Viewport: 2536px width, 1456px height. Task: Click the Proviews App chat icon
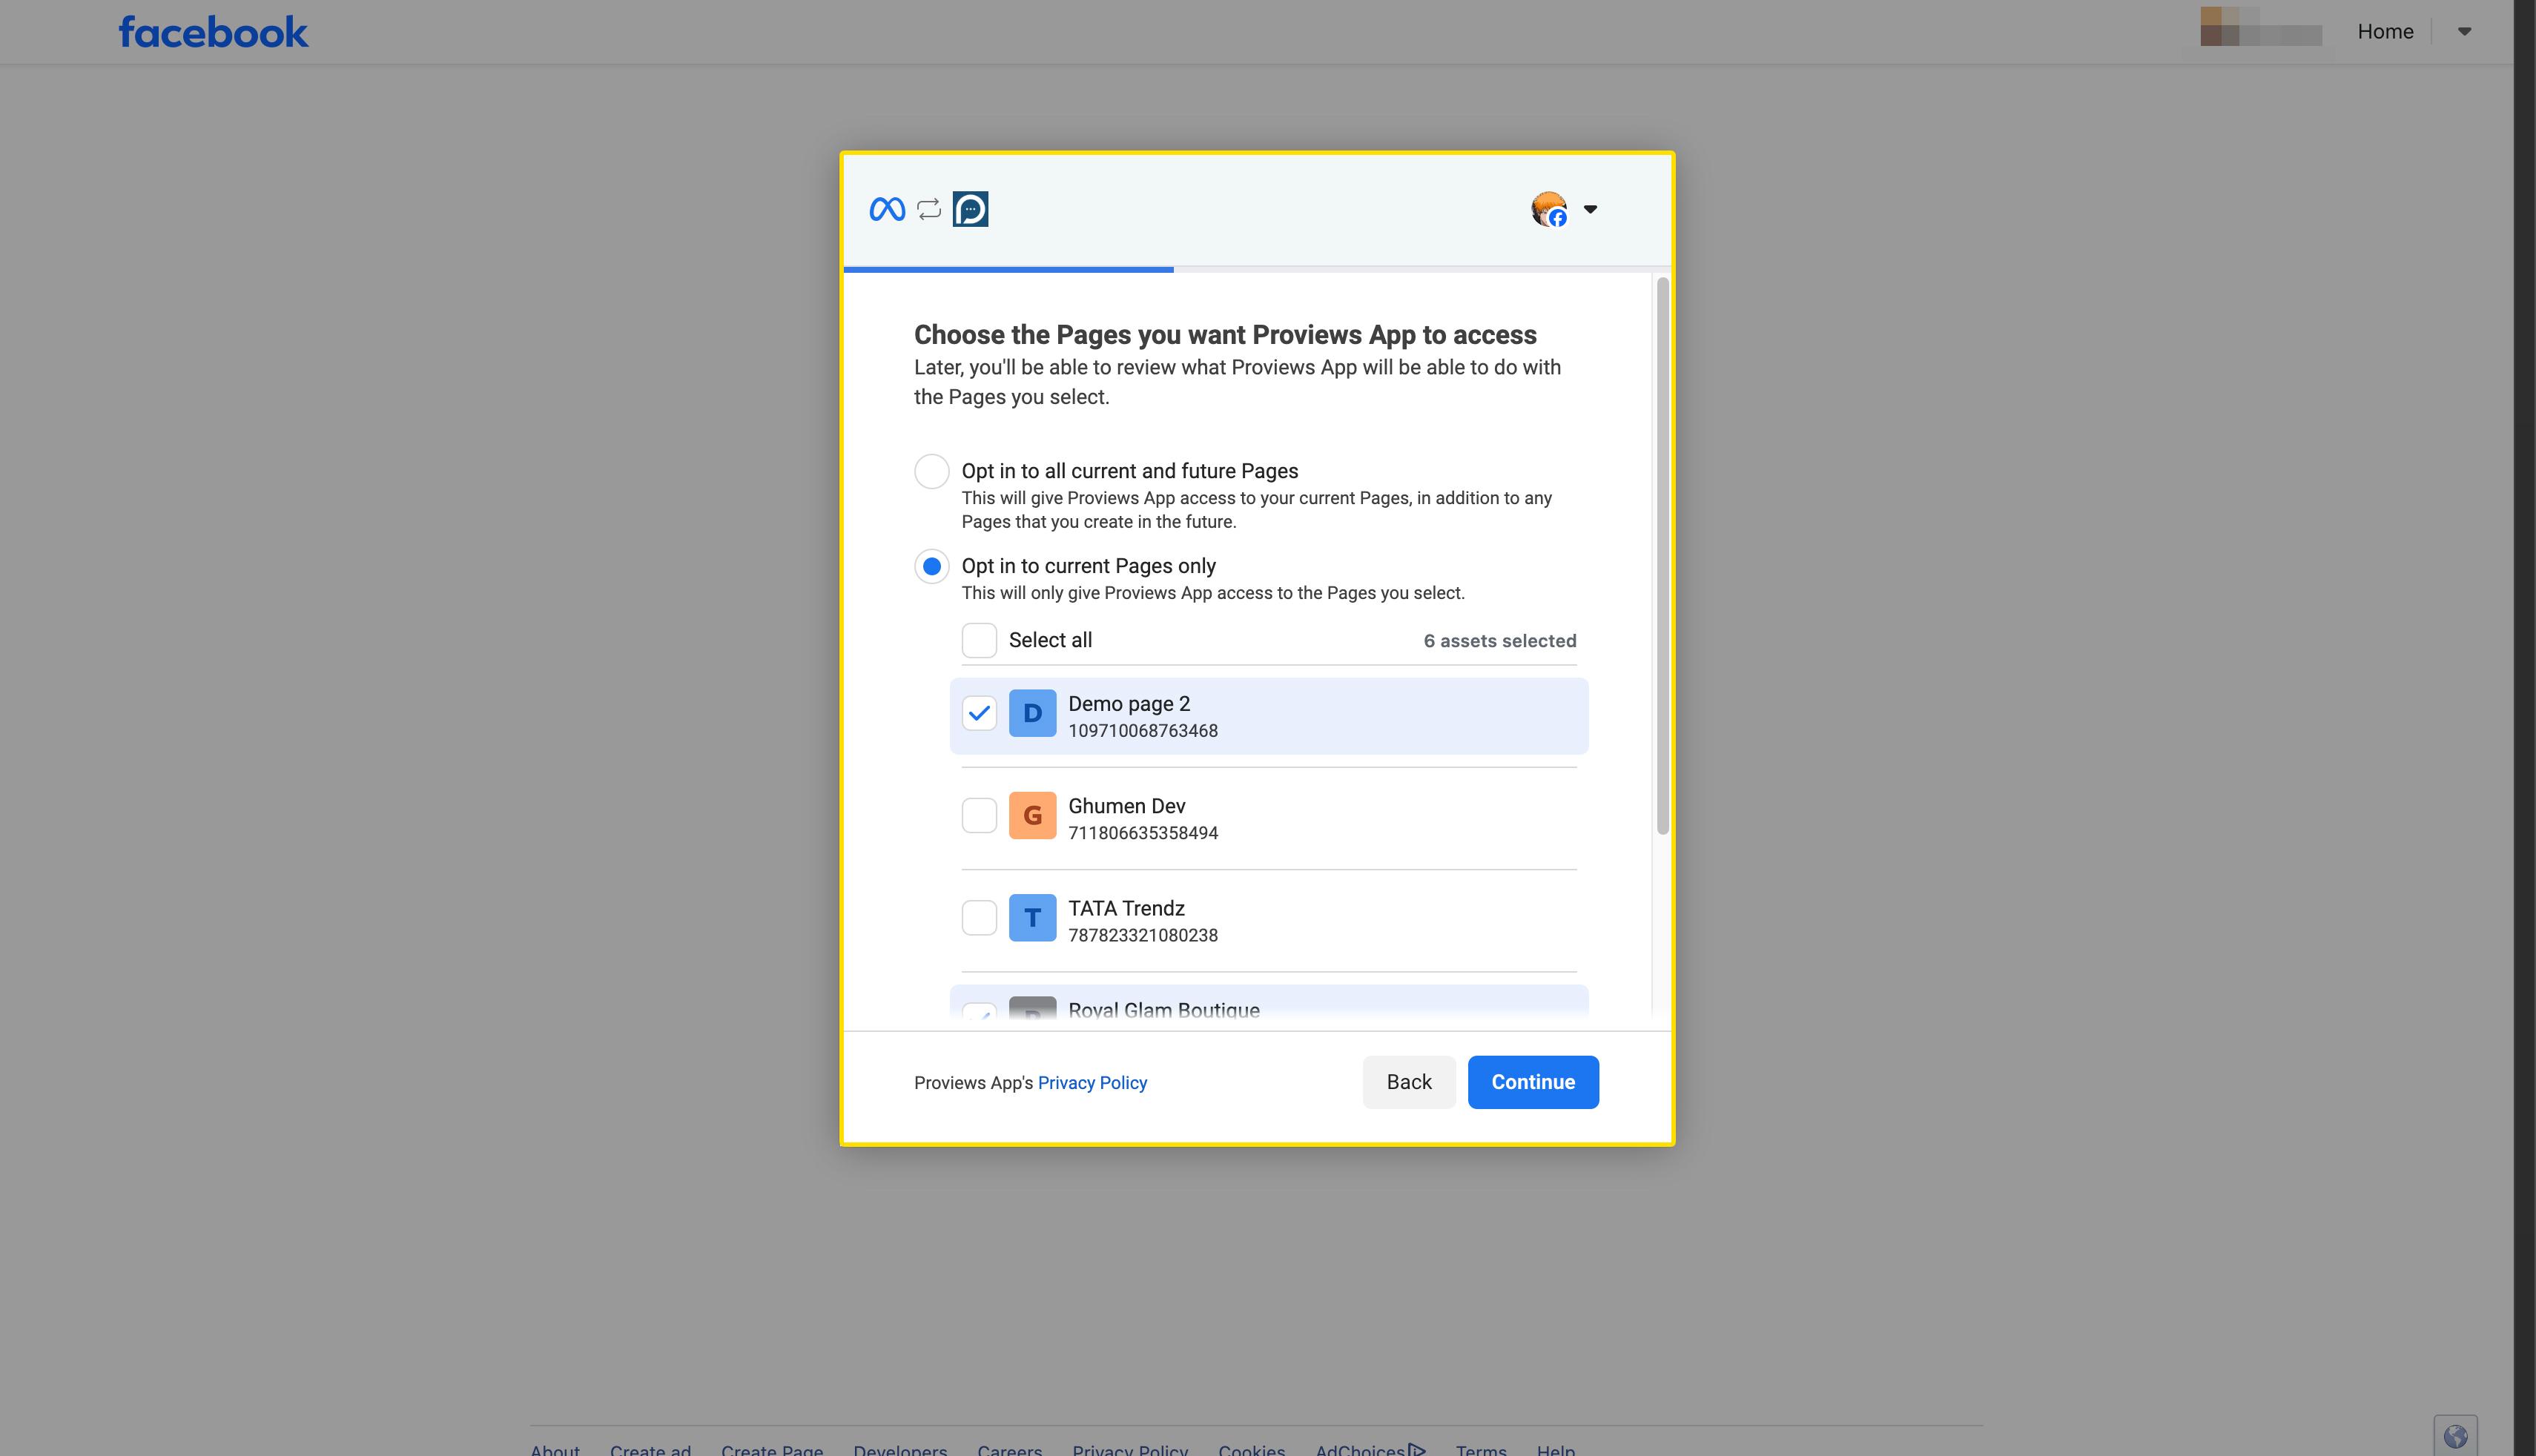970,209
